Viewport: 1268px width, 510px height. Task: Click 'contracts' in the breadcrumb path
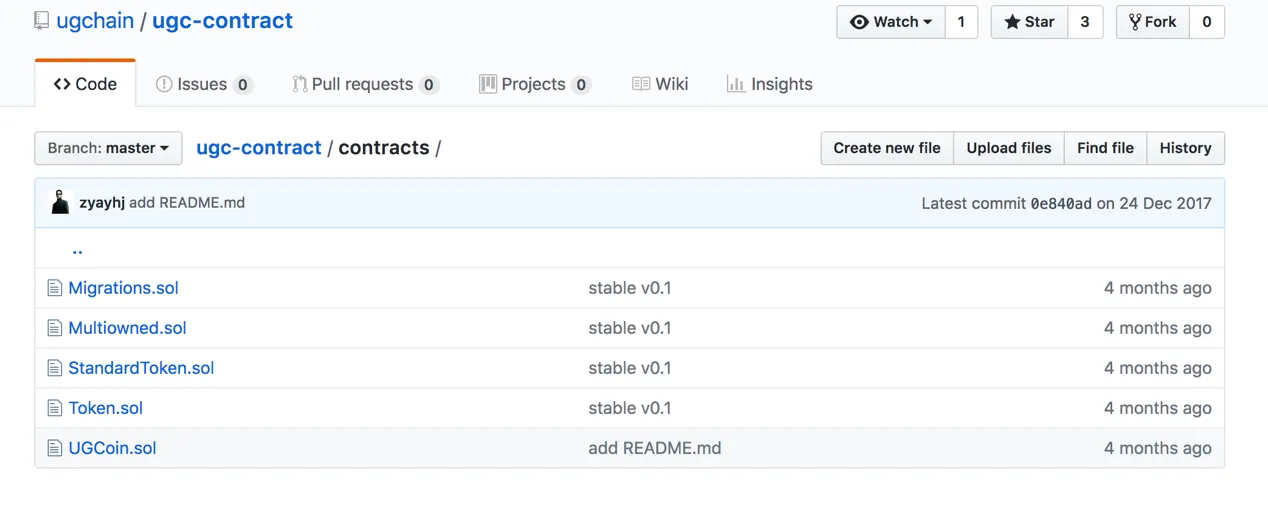point(384,148)
